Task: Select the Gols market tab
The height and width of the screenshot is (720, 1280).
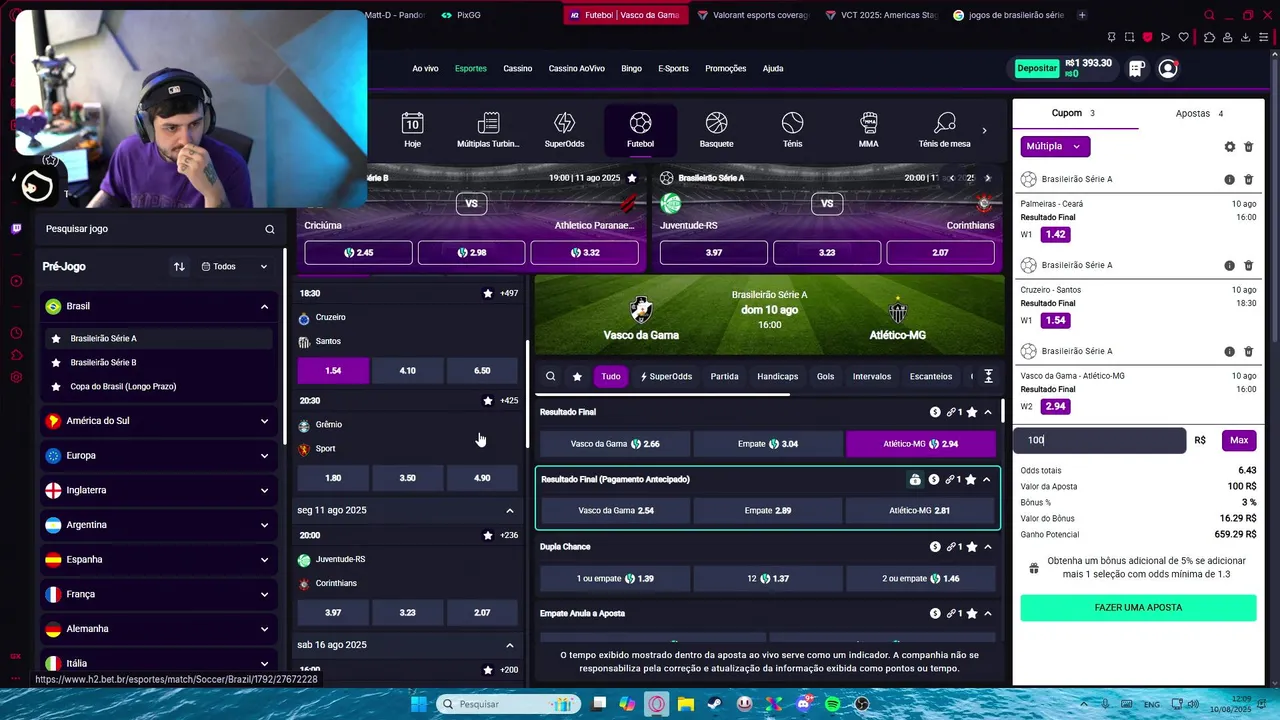Action: pos(825,377)
